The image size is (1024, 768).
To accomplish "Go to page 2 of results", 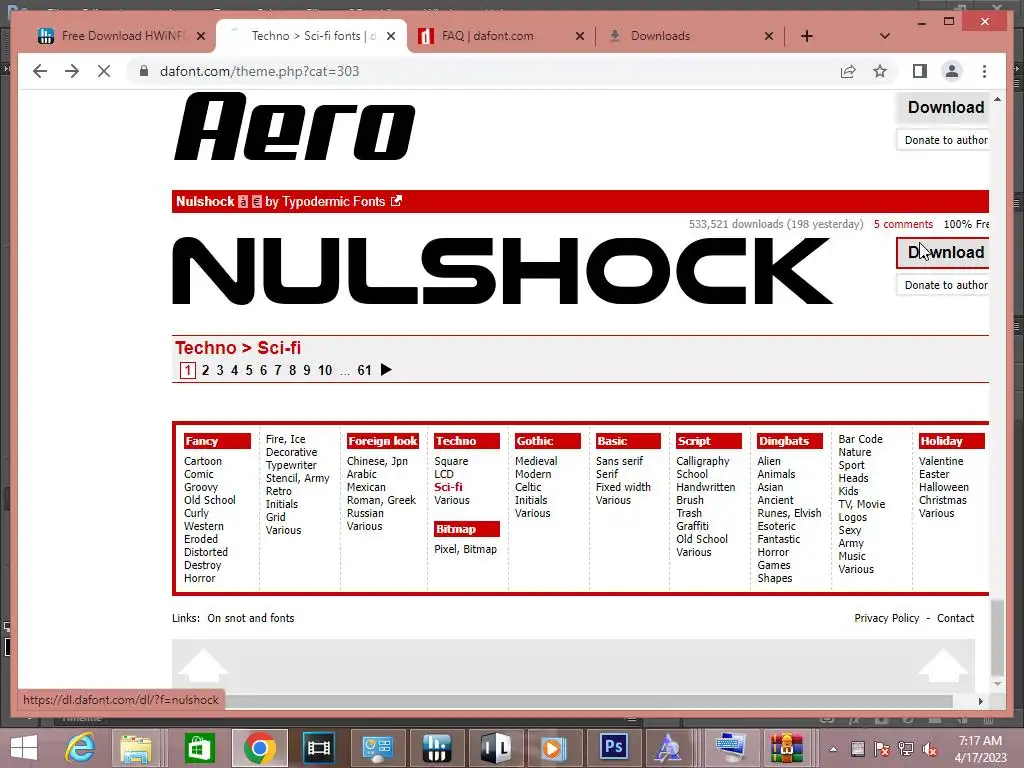I will coord(205,370).
